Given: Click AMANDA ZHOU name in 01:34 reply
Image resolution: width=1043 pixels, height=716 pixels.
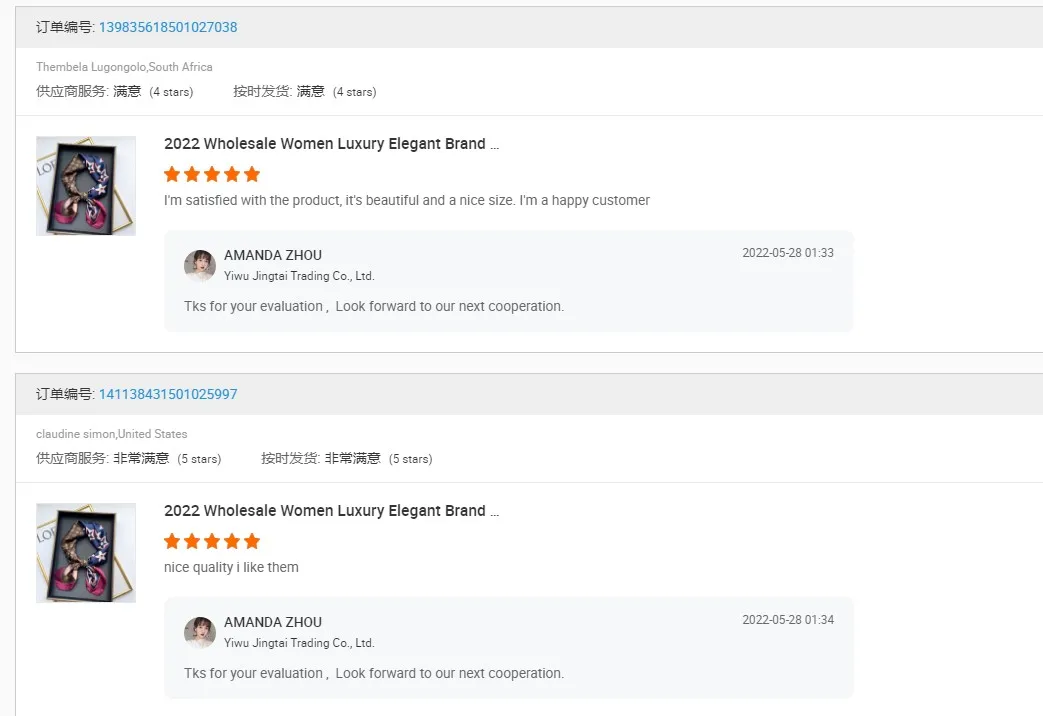Looking at the screenshot, I should [273, 622].
